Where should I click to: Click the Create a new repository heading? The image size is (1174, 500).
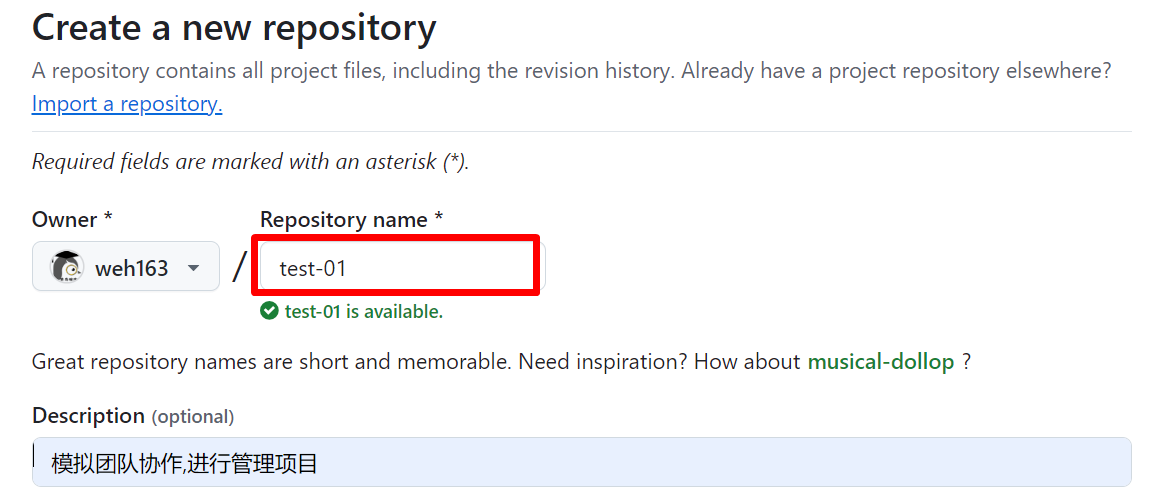pyautogui.click(x=234, y=29)
